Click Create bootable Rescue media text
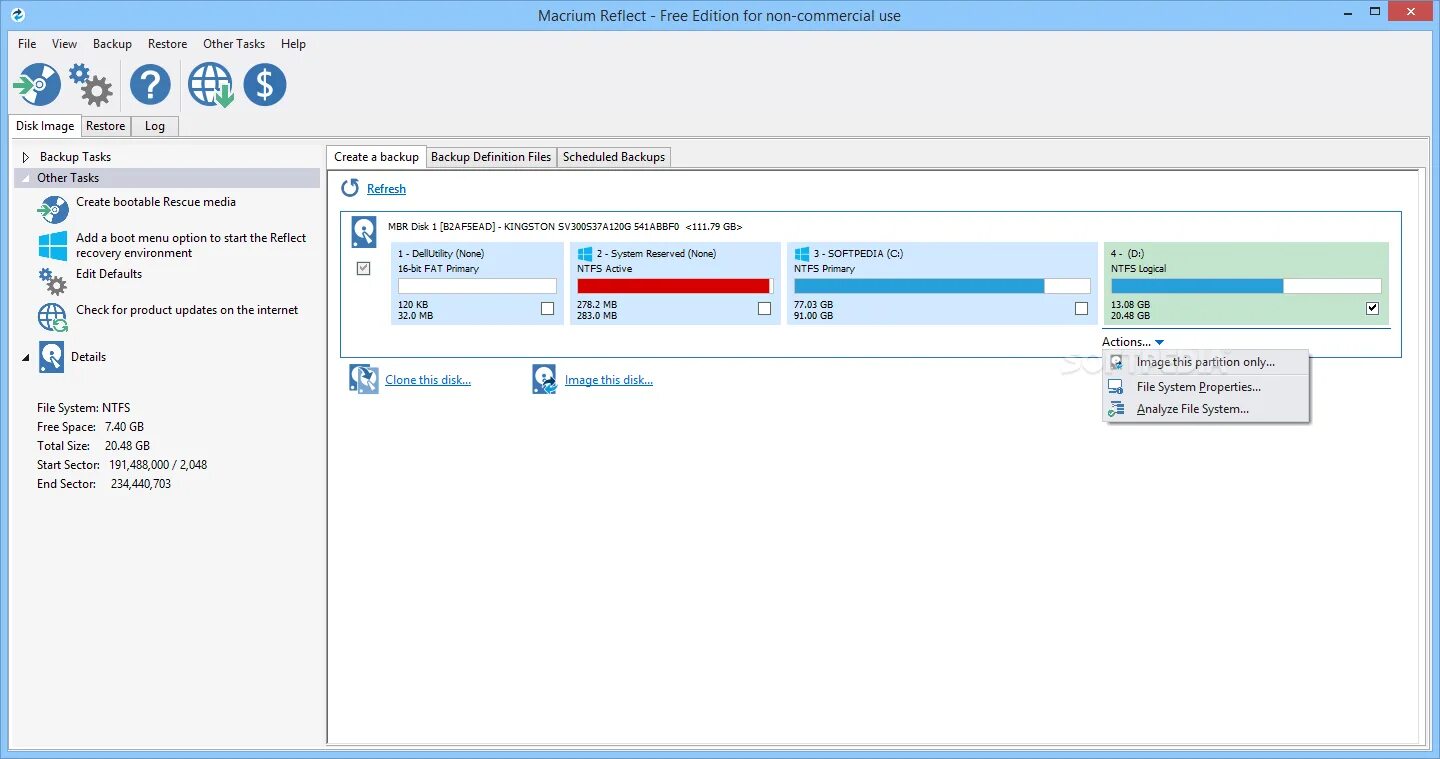 click(x=156, y=202)
